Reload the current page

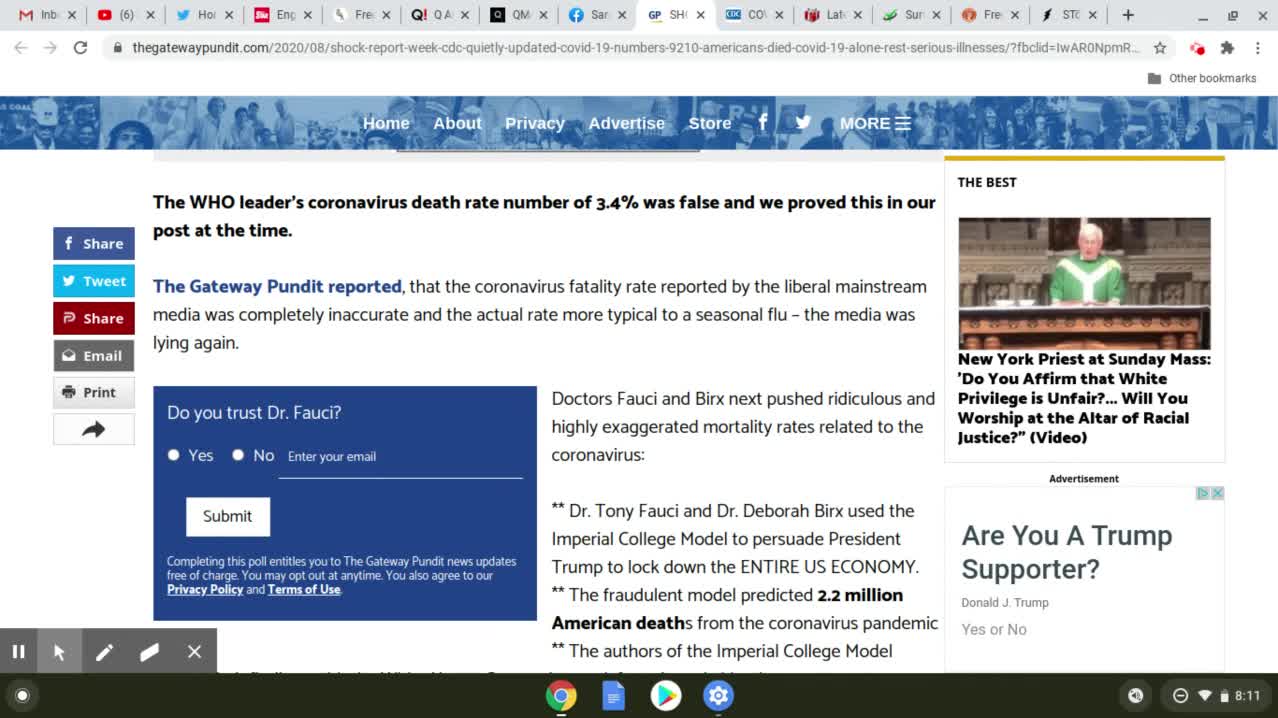pyautogui.click(x=81, y=47)
